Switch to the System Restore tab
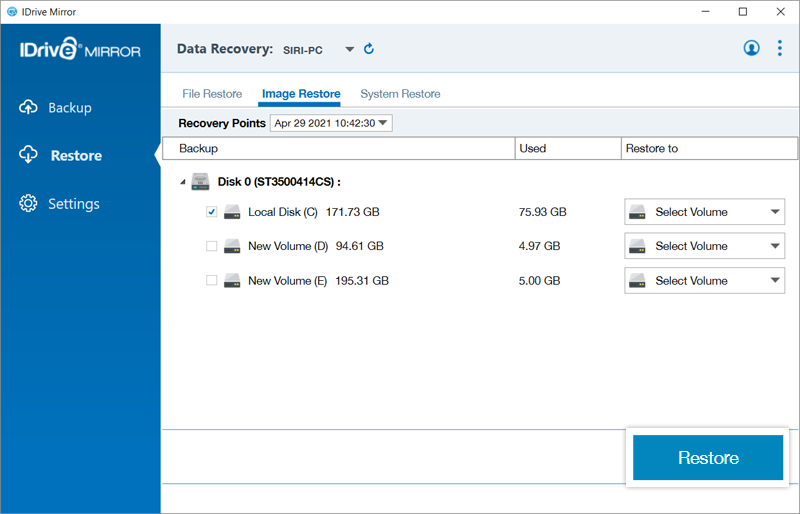This screenshot has width=800, height=514. (x=401, y=94)
